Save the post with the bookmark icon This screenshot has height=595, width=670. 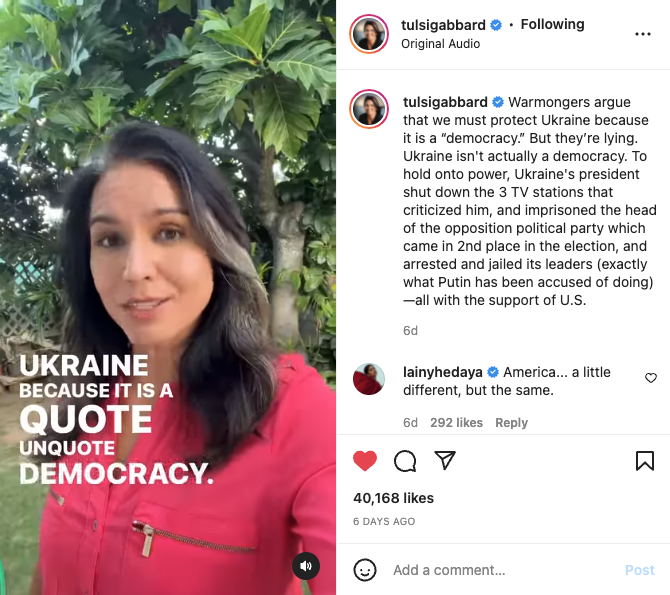(x=645, y=461)
